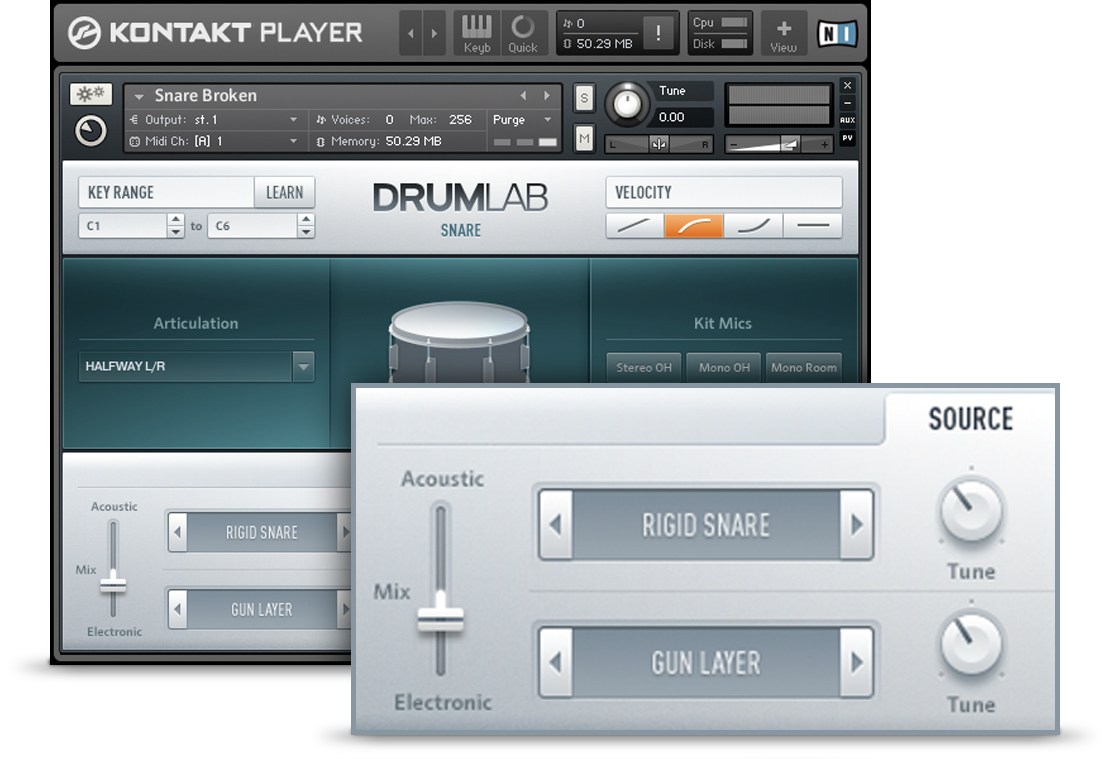Click the panic exclamation button
The image size is (1110, 759).
point(658,33)
